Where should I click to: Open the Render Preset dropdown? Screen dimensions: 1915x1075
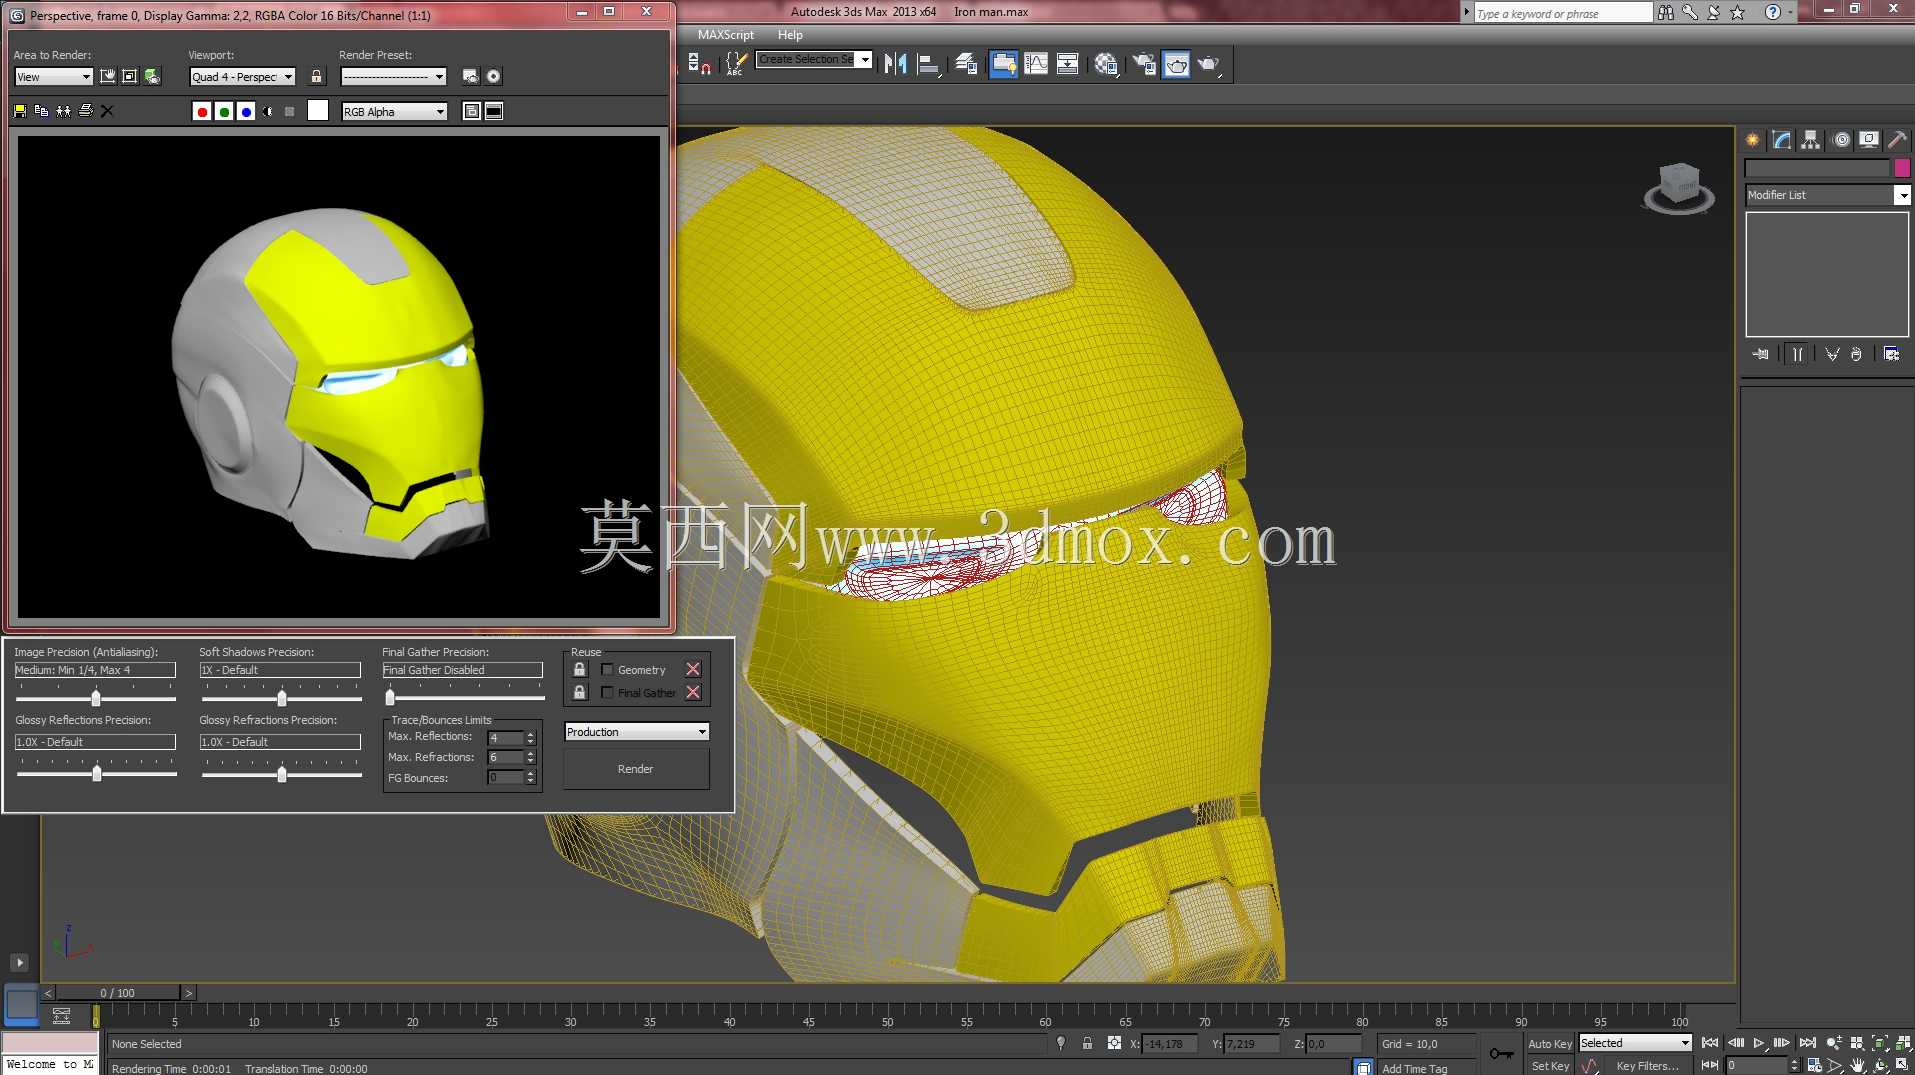pos(393,77)
